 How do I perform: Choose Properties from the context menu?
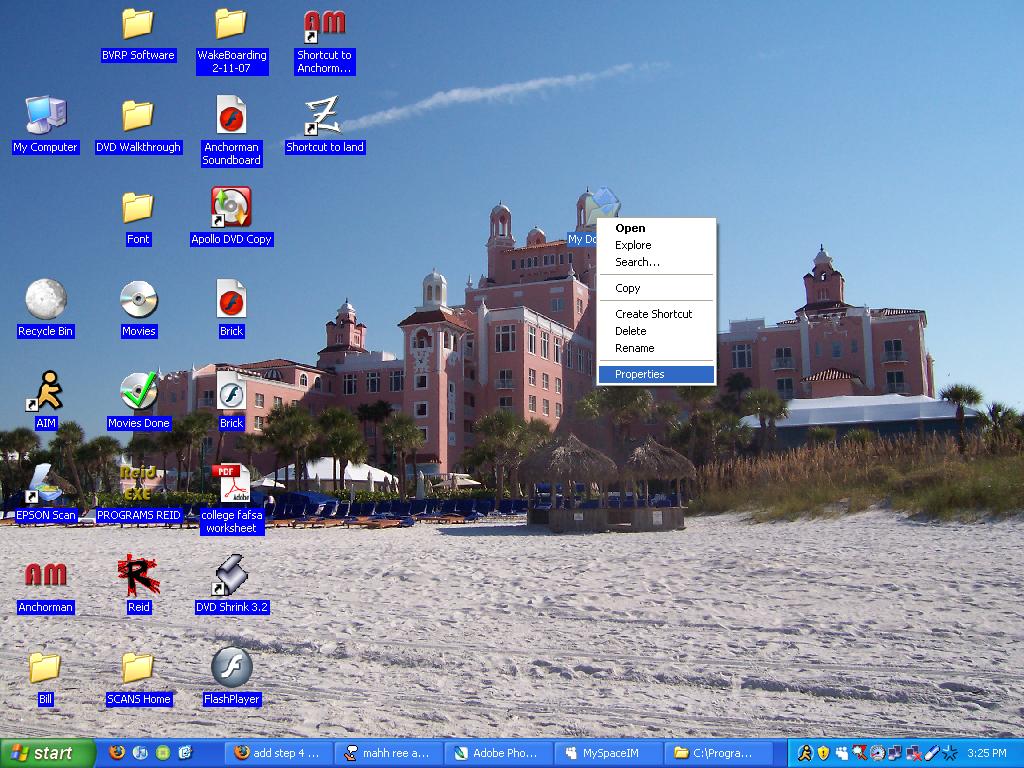pos(656,374)
